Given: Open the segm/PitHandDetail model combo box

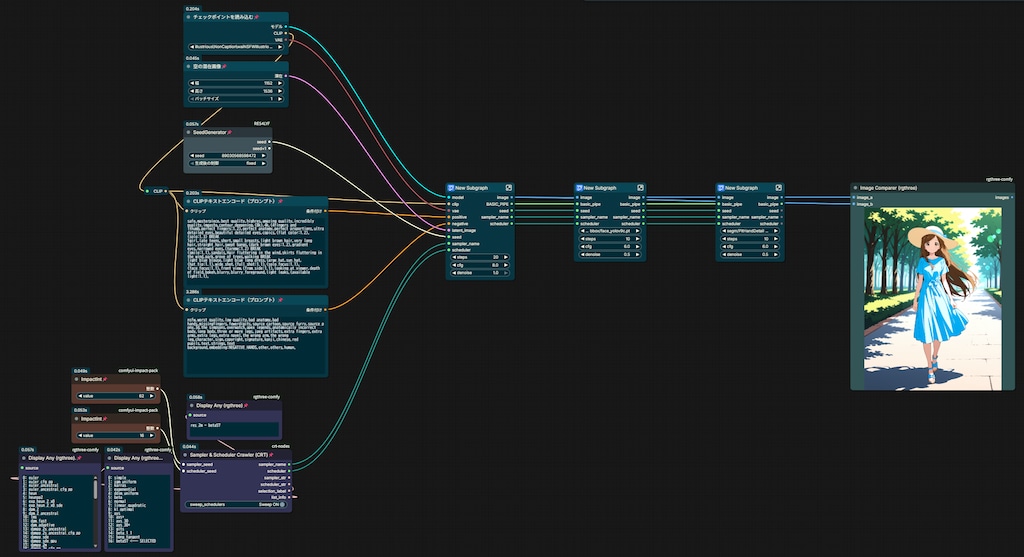Looking at the screenshot, I should 750,231.
